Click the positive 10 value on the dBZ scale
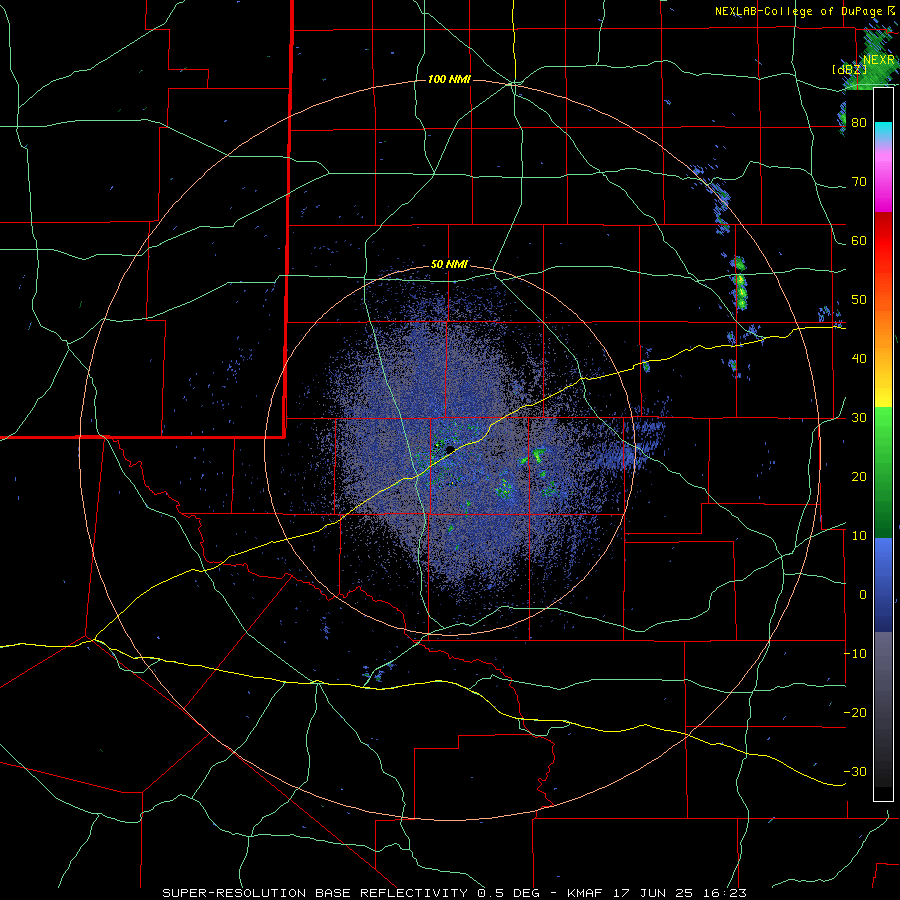The height and width of the screenshot is (900, 900). (x=859, y=536)
